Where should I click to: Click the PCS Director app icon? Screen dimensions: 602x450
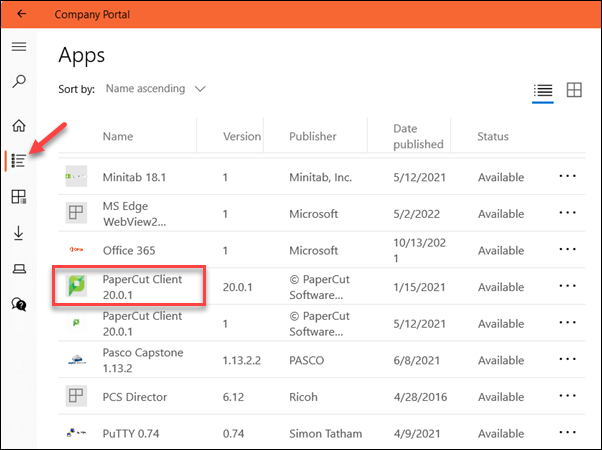point(76,396)
